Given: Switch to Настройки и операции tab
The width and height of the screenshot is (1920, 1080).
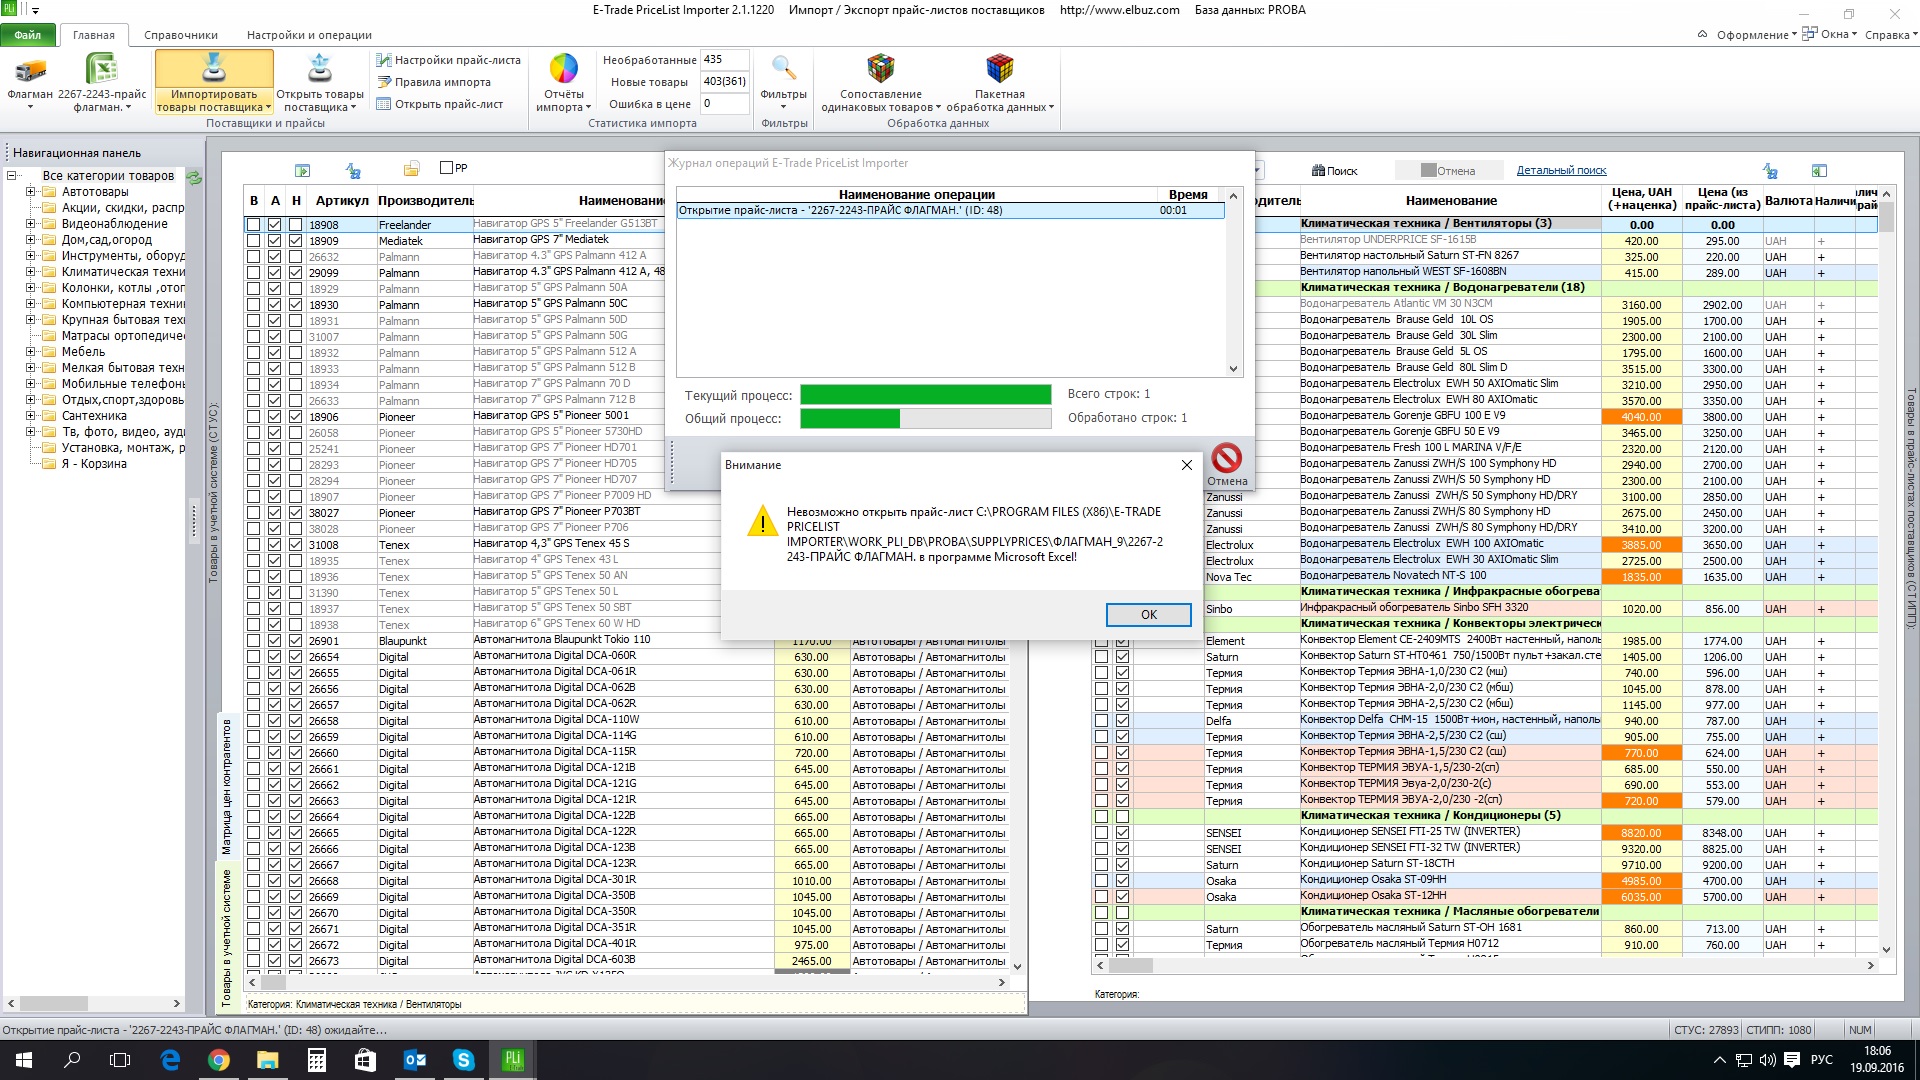Looking at the screenshot, I should pos(309,35).
